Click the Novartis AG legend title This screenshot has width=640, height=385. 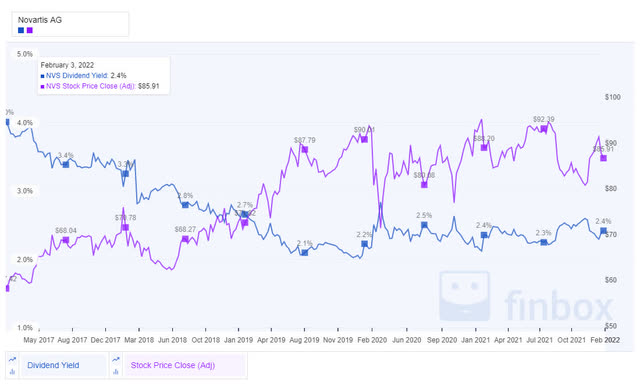coord(40,20)
